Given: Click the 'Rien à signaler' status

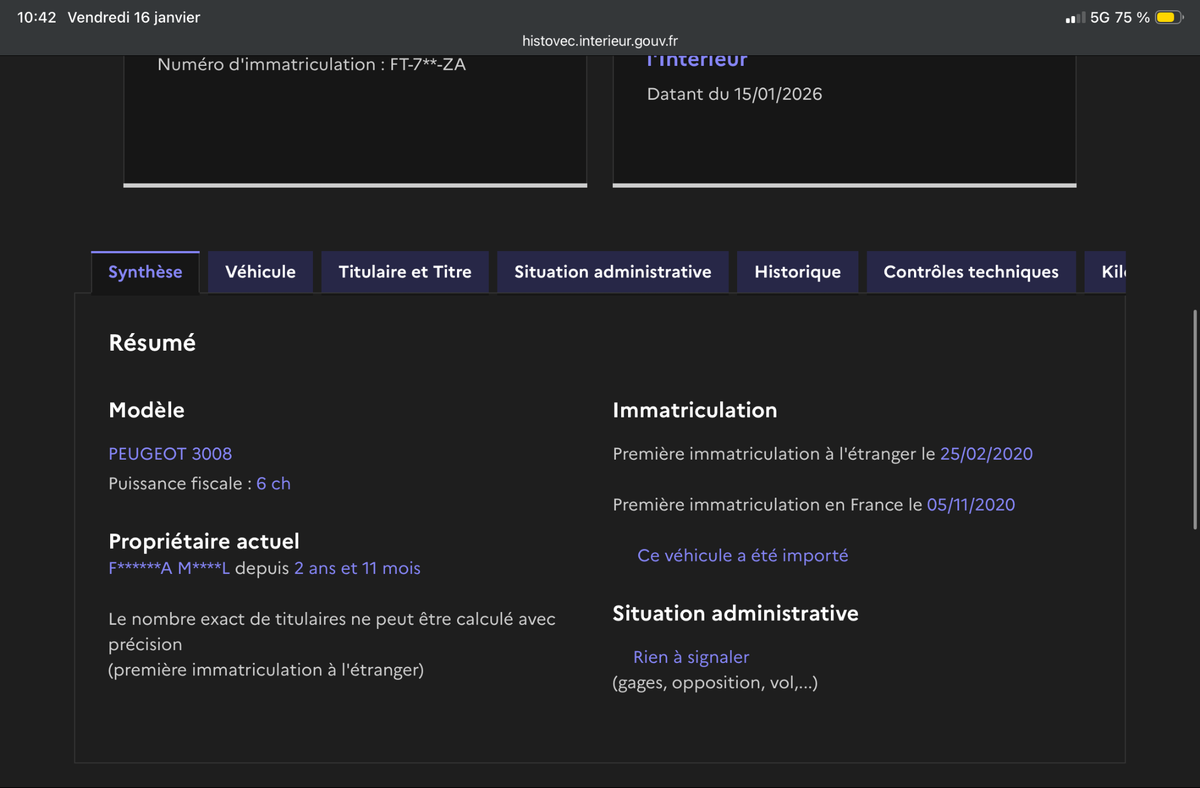Looking at the screenshot, I should pyautogui.click(x=691, y=657).
